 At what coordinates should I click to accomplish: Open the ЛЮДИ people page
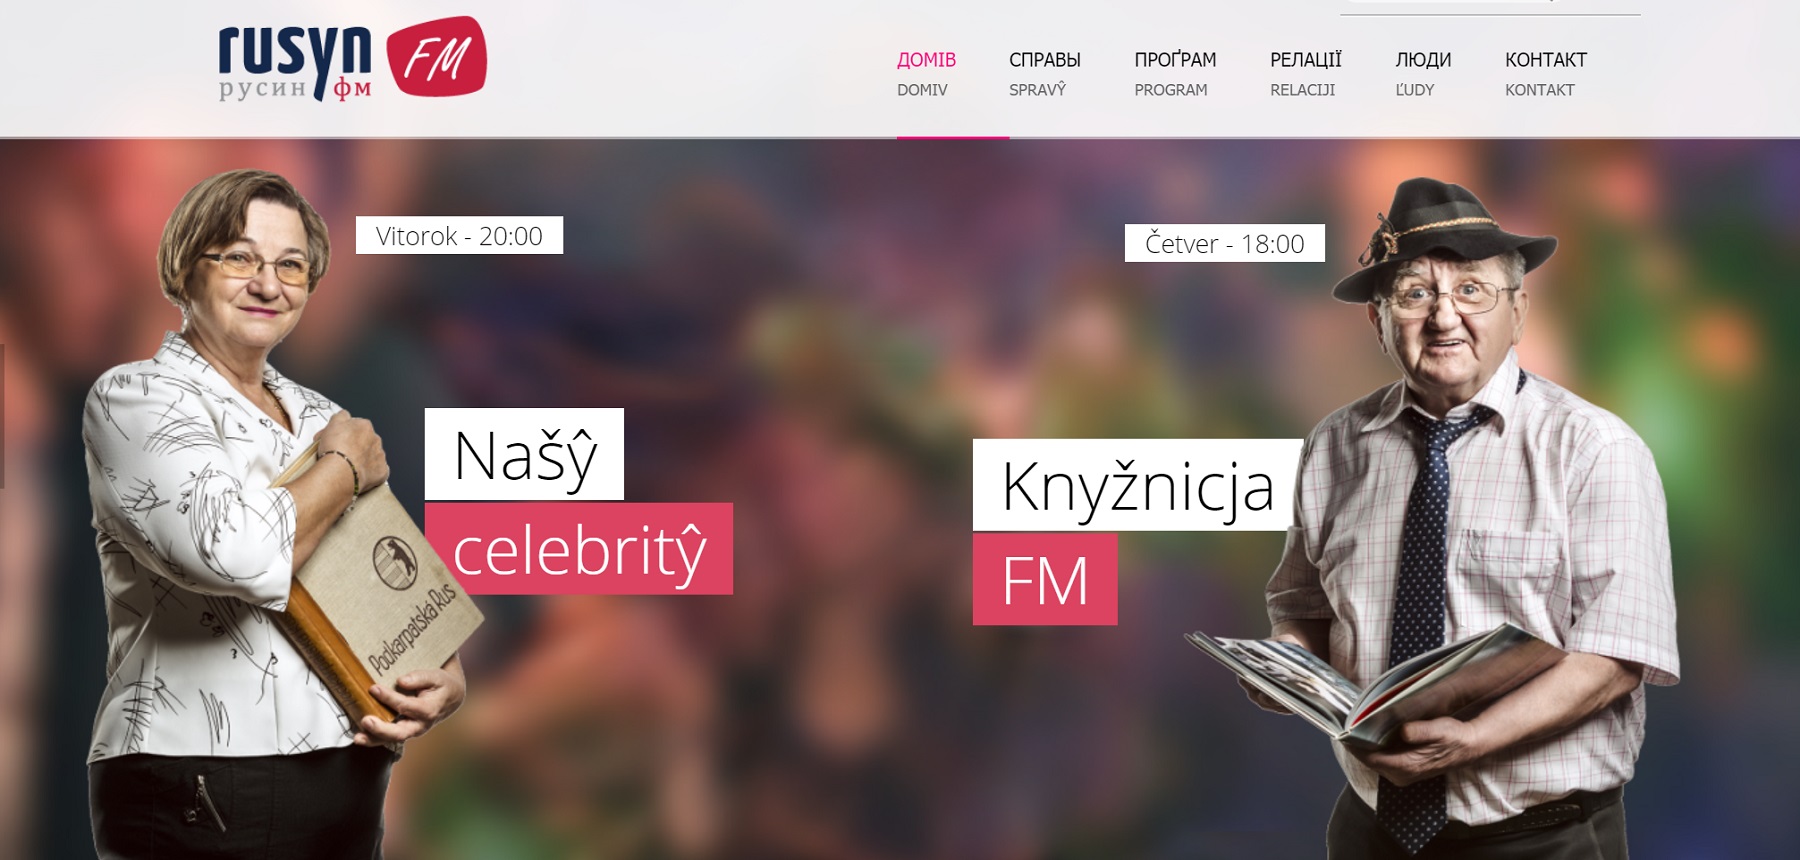pyautogui.click(x=1423, y=74)
